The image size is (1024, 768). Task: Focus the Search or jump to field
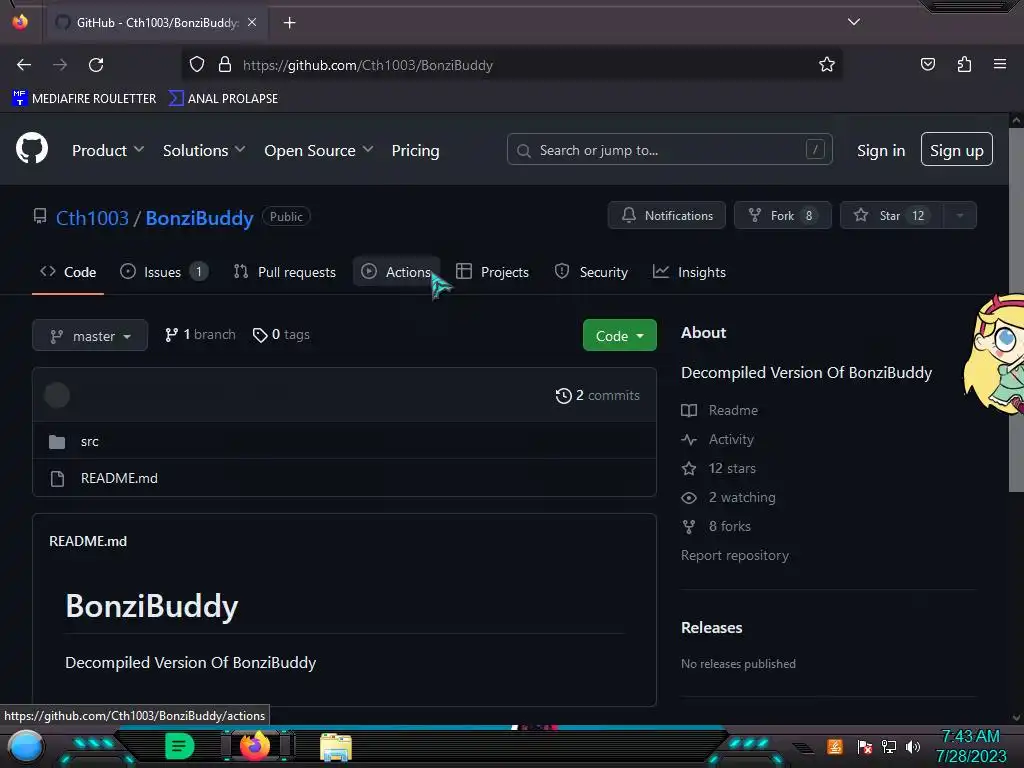tap(669, 150)
